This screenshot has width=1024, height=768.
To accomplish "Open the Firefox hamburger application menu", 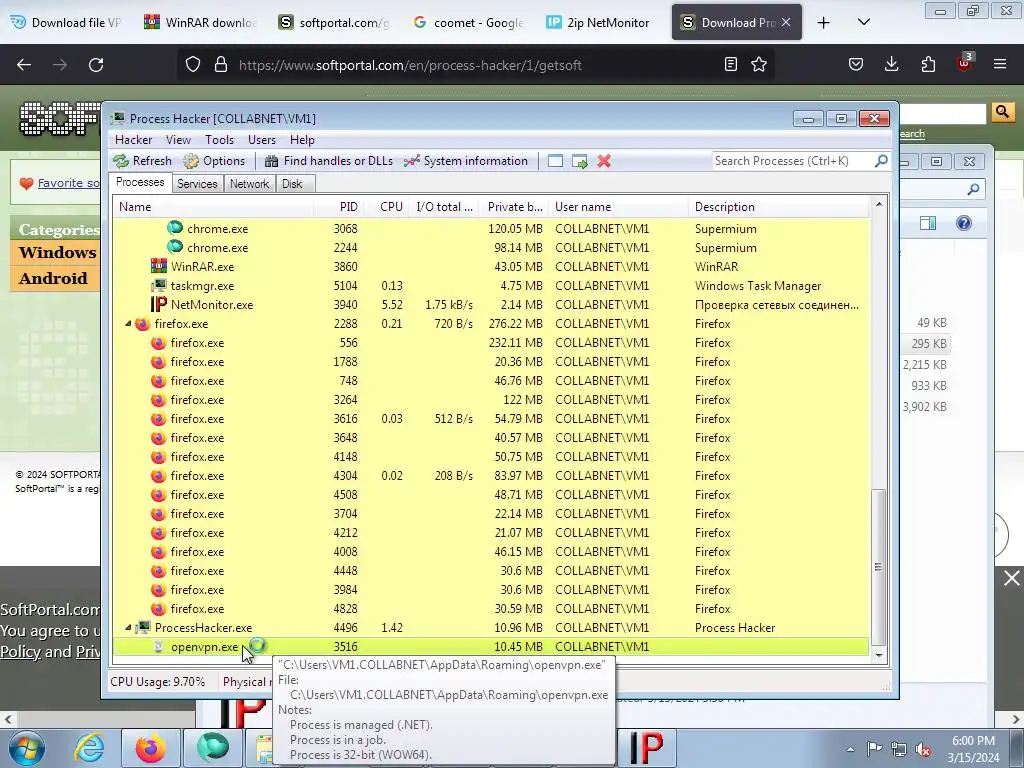I will (x=1000, y=64).
